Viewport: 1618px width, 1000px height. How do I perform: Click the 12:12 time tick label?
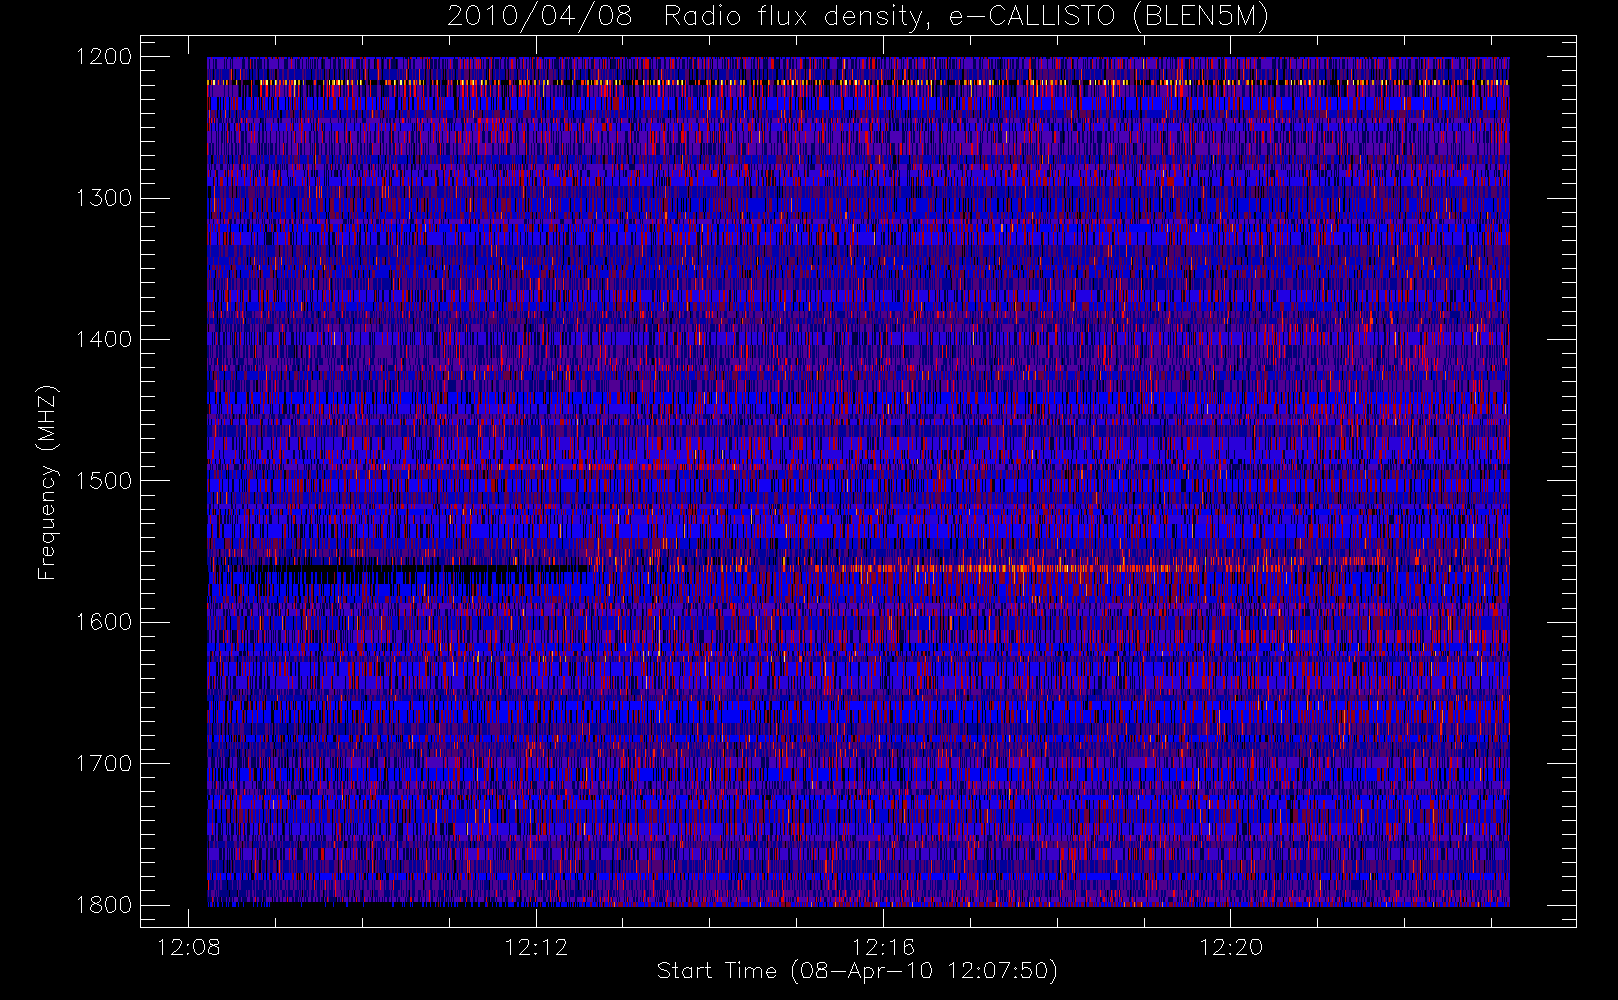point(536,947)
